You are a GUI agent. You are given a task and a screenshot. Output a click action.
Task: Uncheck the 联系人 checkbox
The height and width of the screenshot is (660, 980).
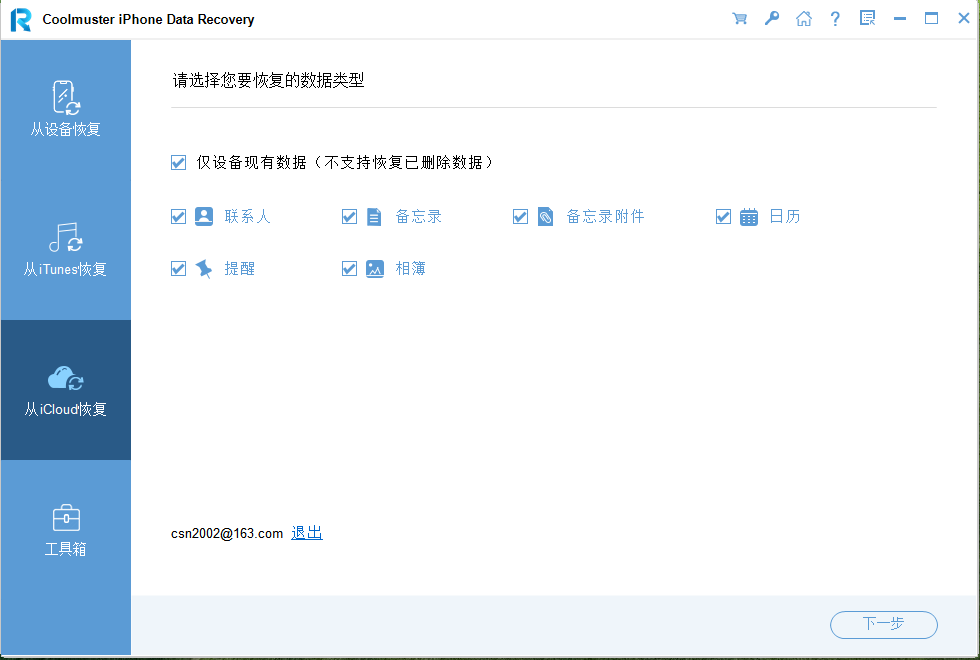(x=179, y=217)
